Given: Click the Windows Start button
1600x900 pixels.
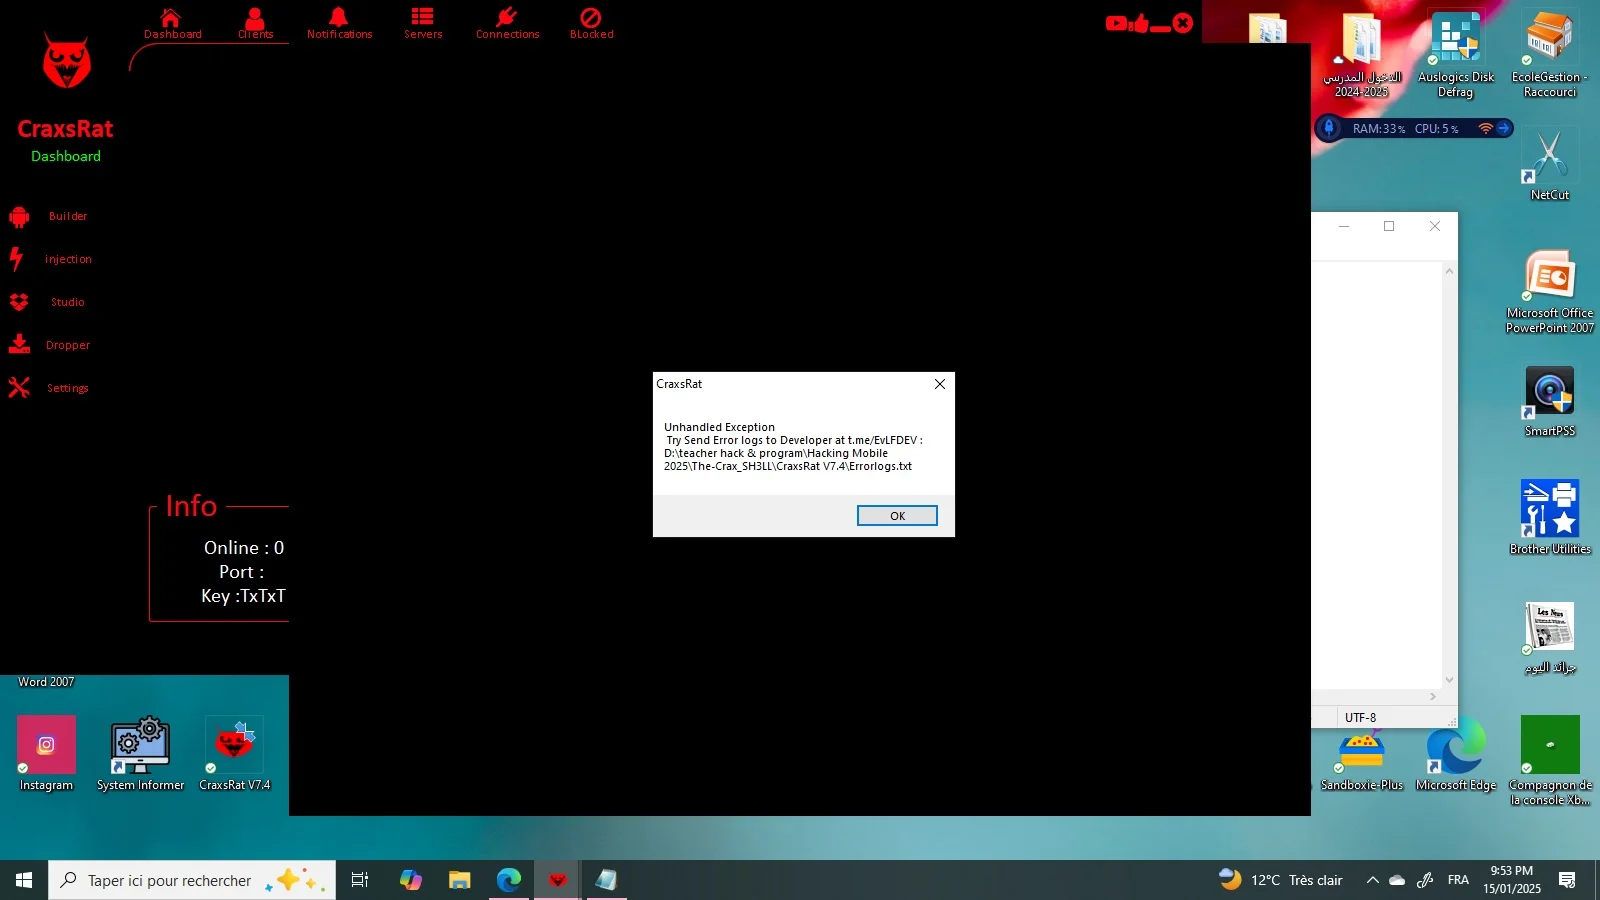Looking at the screenshot, I should tap(24, 880).
